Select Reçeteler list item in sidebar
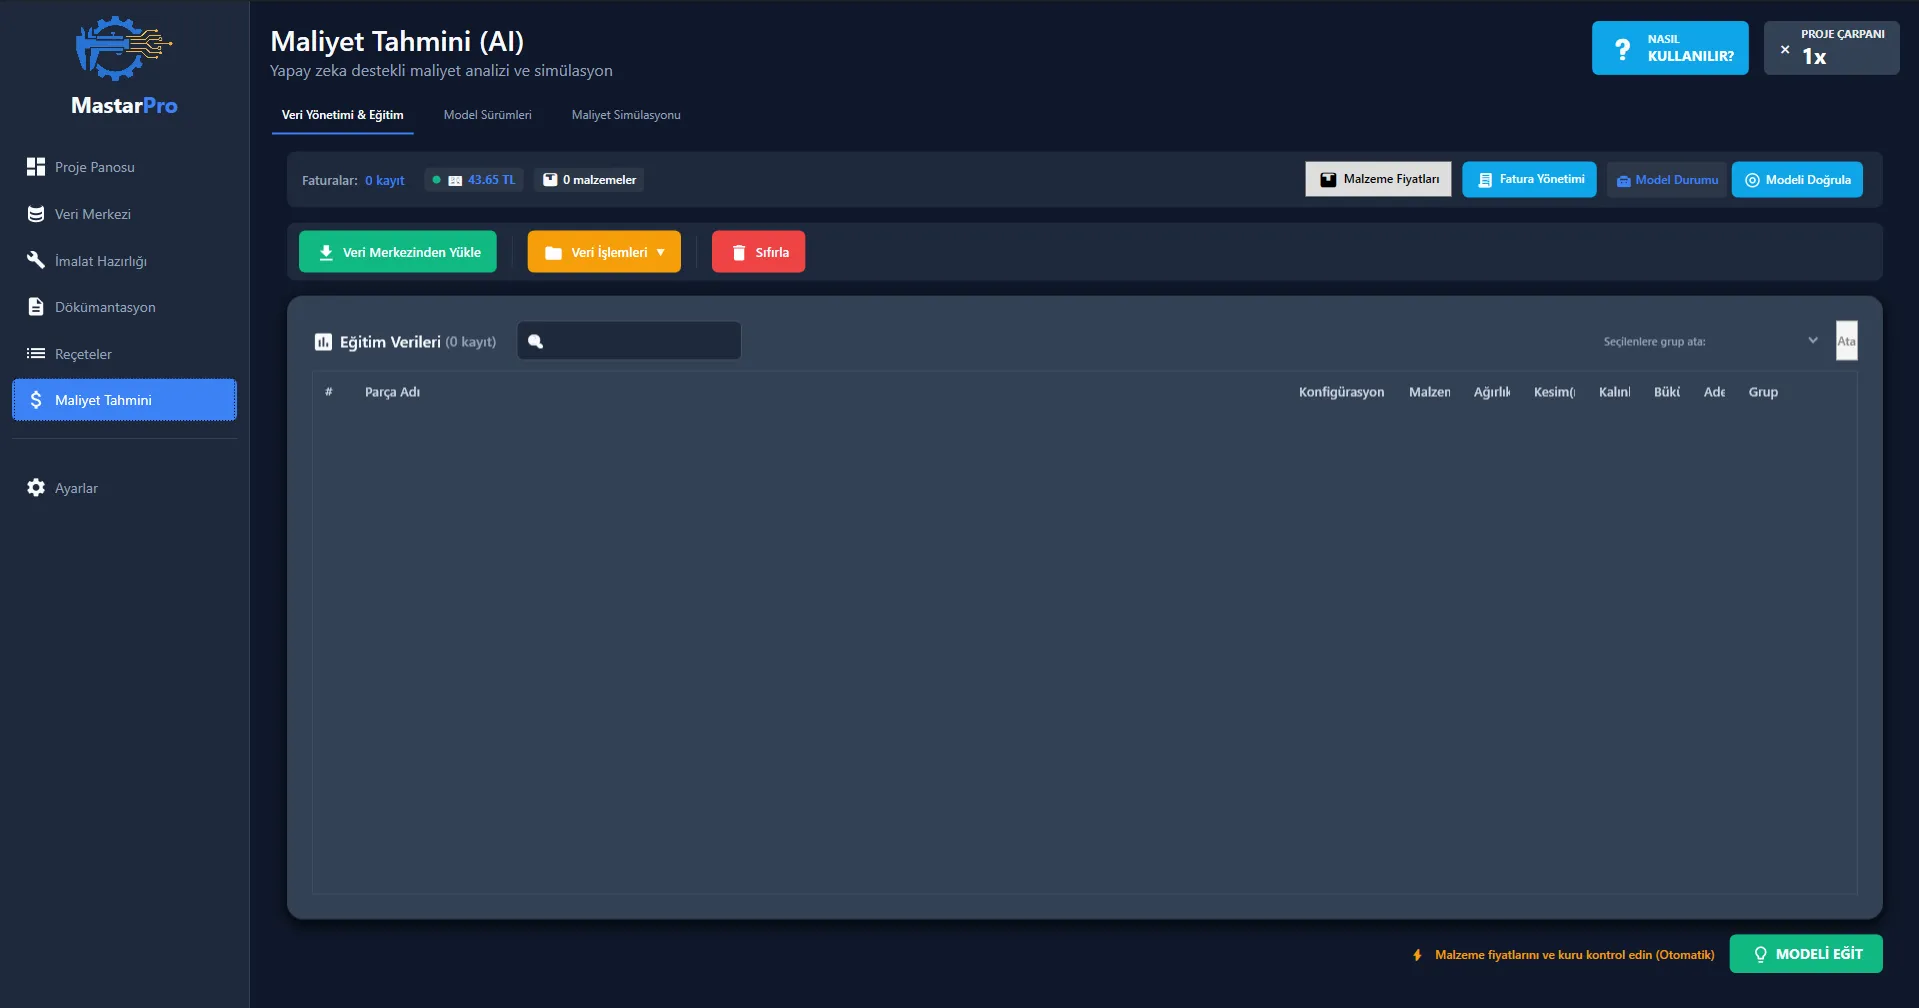1919x1008 pixels. (x=83, y=354)
